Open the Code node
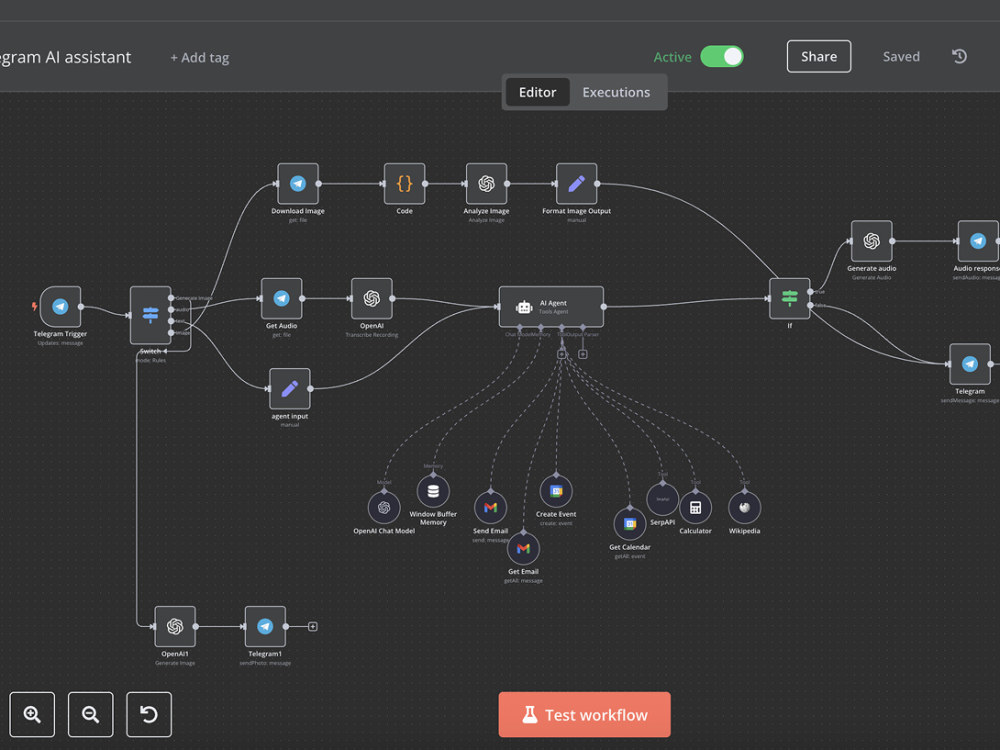The width and height of the screenshot is (1000, 750). pyautogui.click(x=404, y=184)
